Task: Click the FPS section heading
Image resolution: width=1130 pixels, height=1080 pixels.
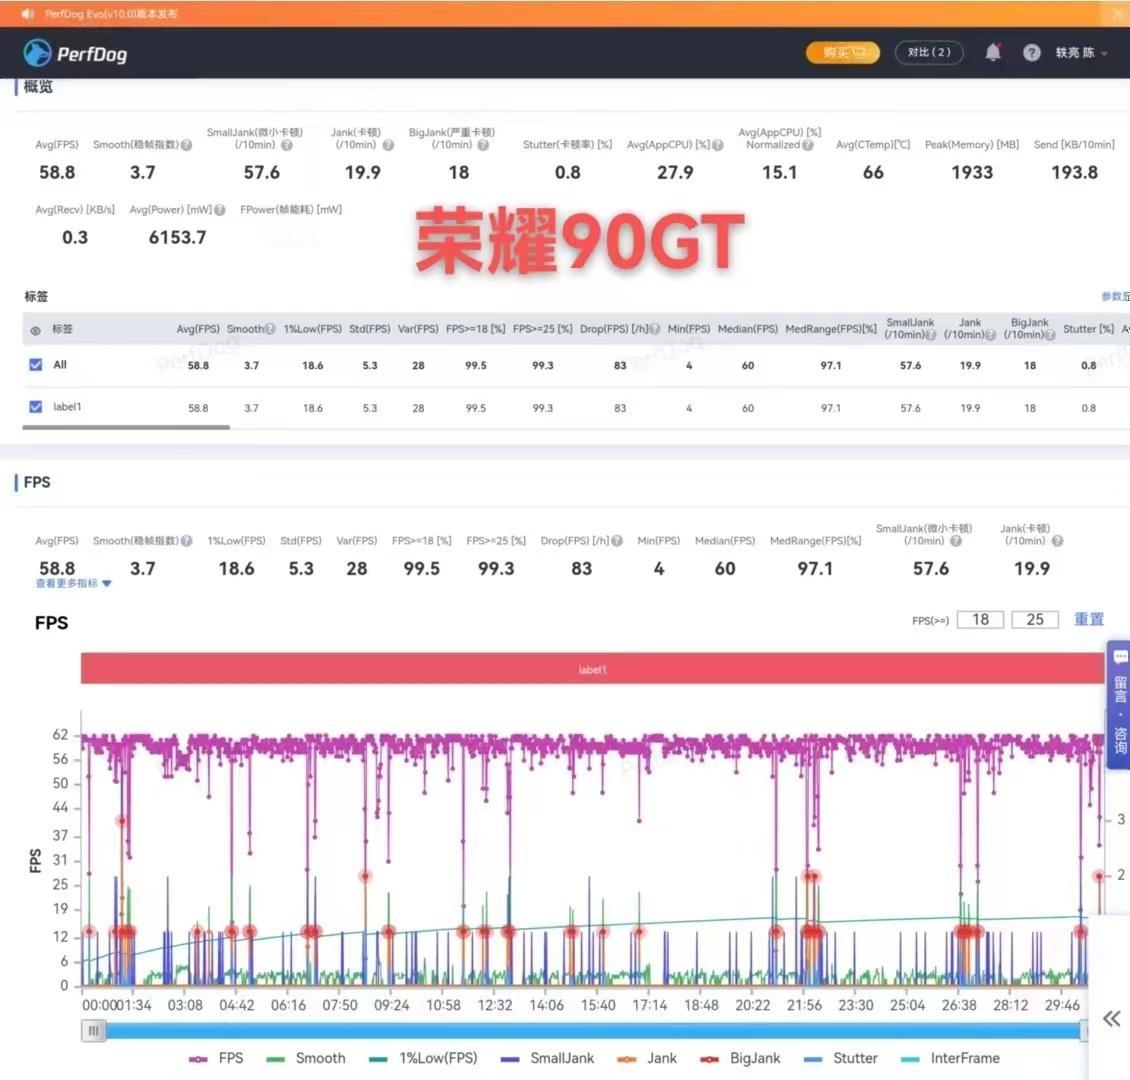Action: (37, 482)
